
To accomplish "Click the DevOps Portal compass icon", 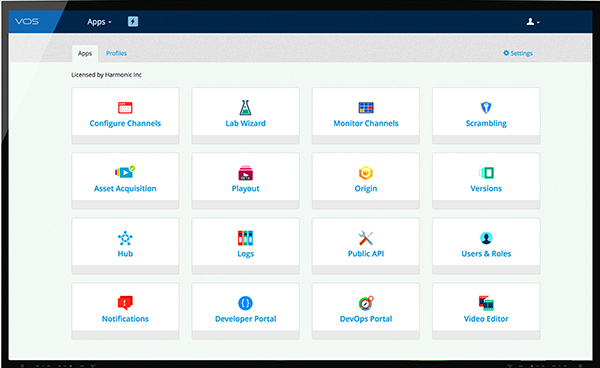I will [366, 303].
